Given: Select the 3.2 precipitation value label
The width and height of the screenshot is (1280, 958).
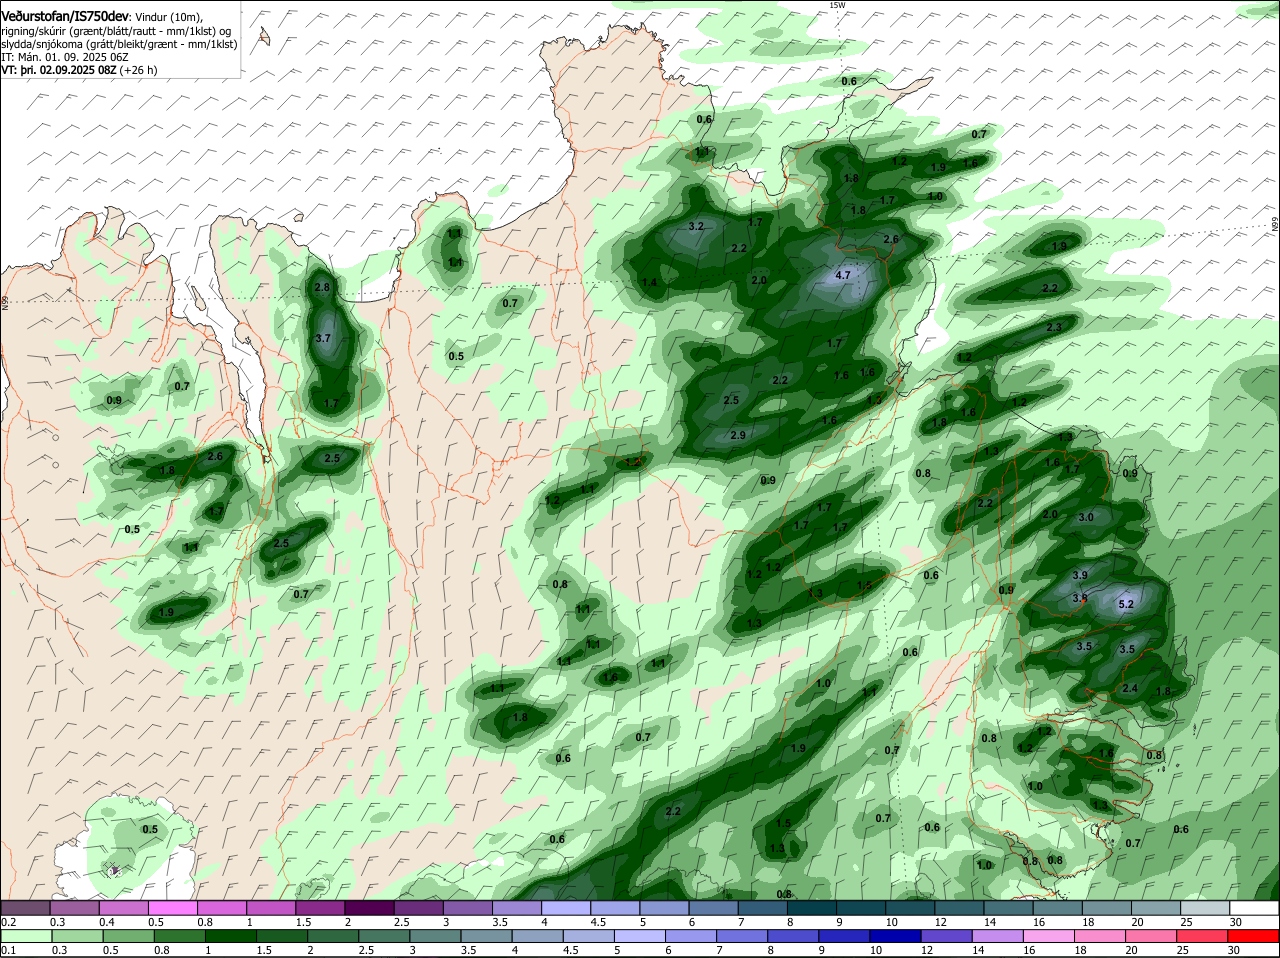Looking at the screenshot, I should (697, 227).
